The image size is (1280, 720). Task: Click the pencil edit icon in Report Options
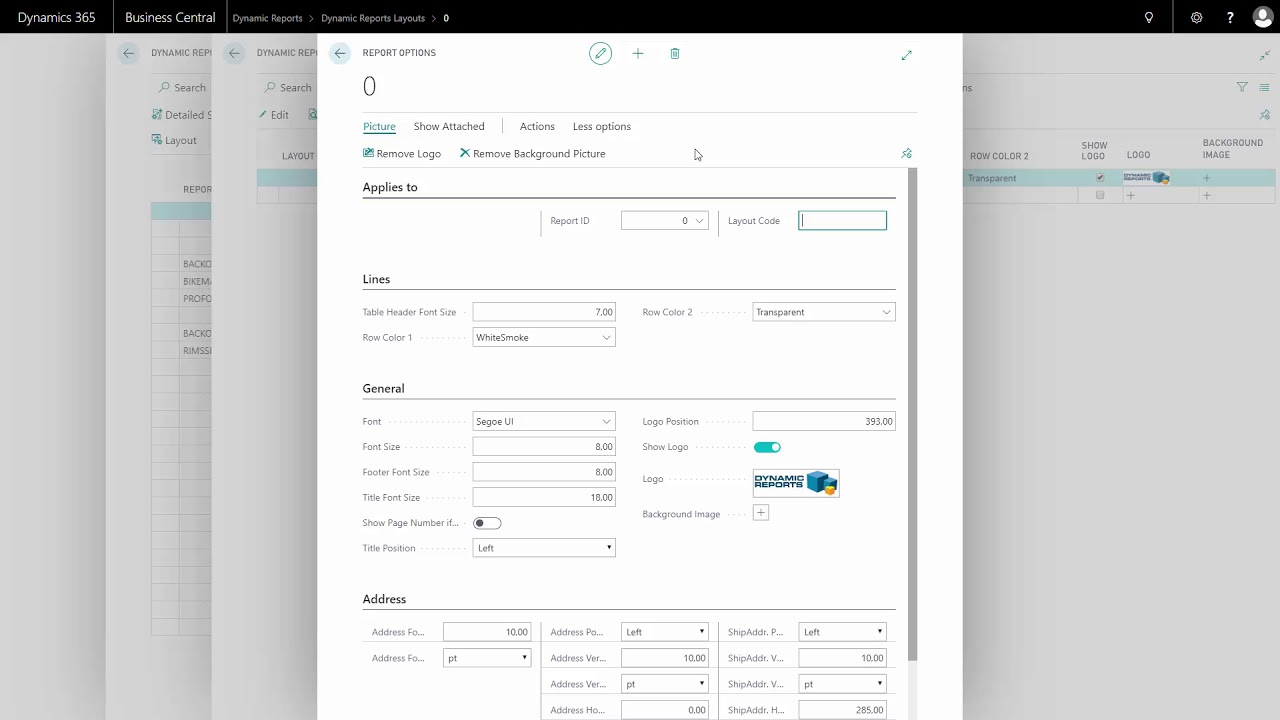click(600, 54)
